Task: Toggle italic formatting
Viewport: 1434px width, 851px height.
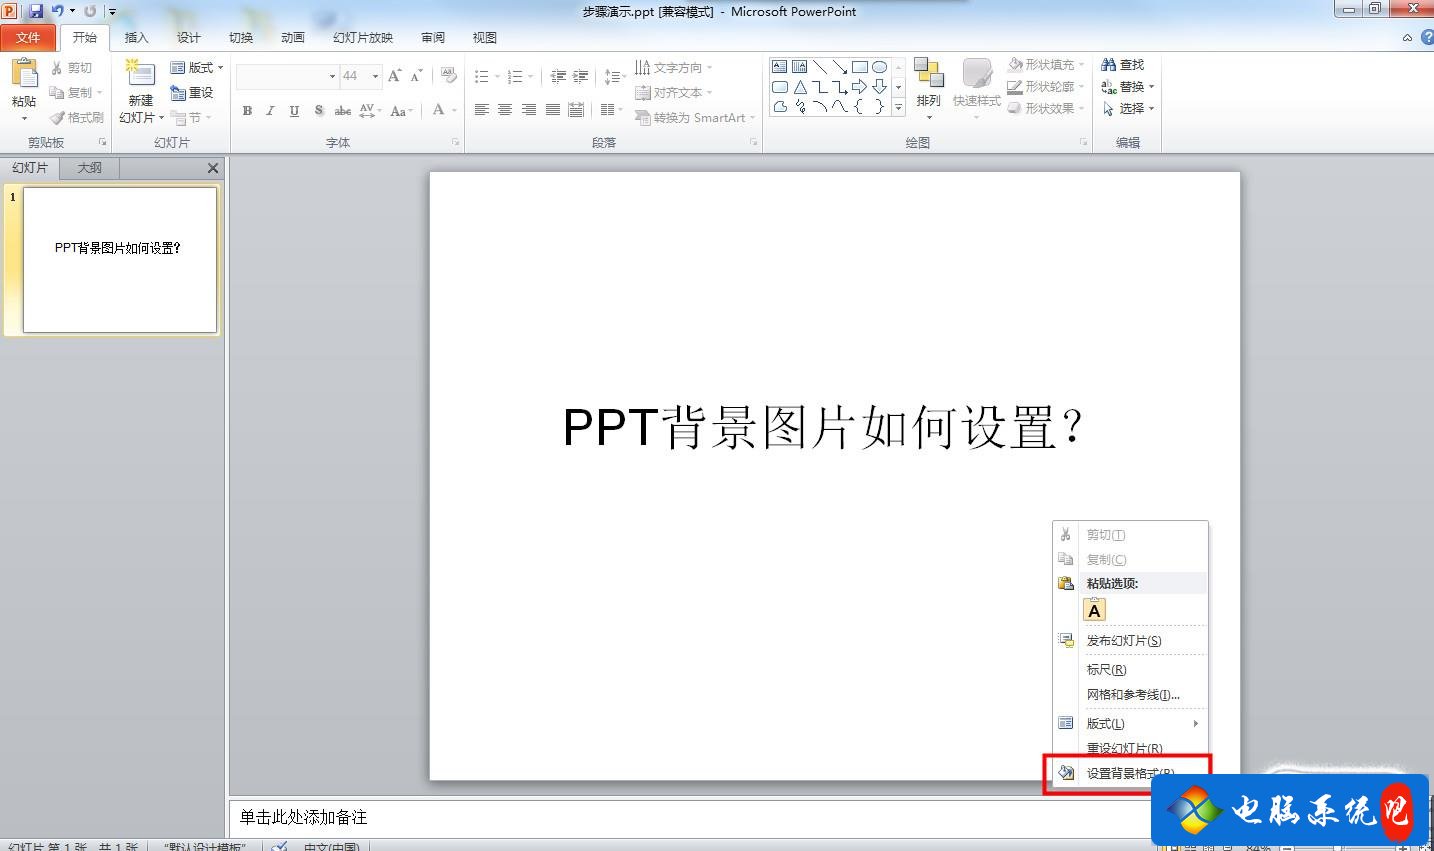Action: pos(270,110)
